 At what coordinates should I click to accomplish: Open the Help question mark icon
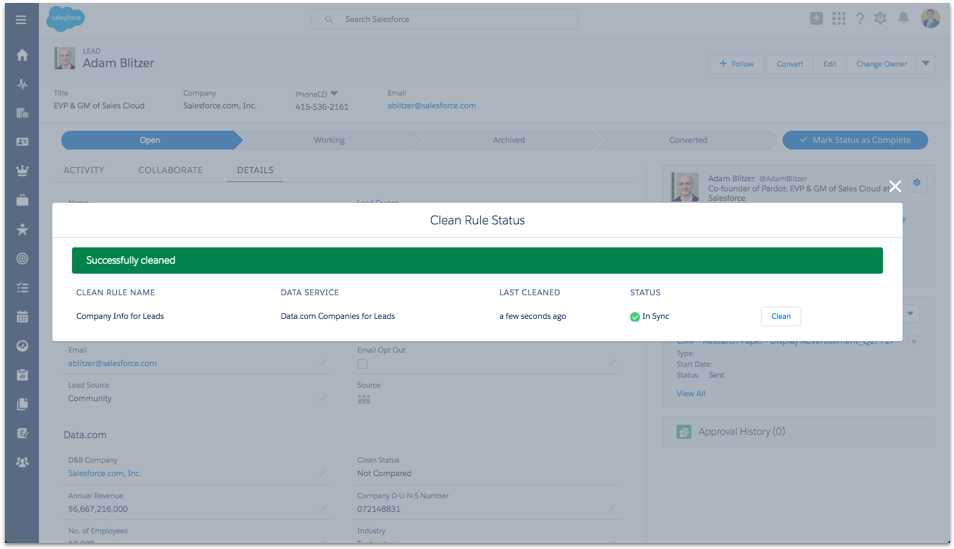pos(860,19)
